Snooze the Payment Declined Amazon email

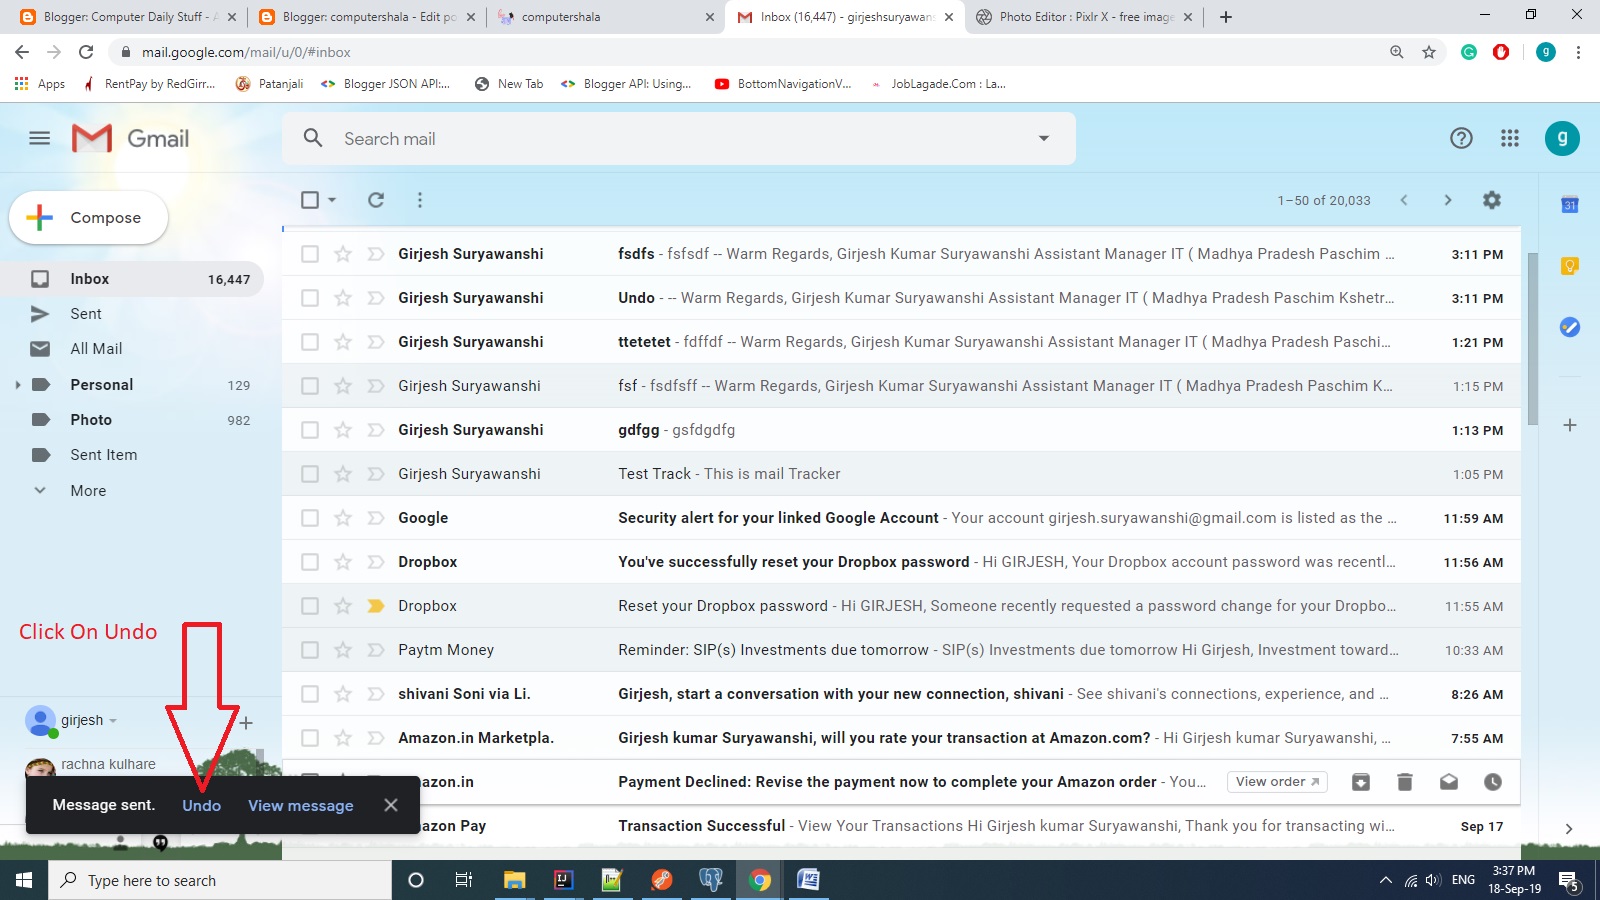(x=1493, y=782)
